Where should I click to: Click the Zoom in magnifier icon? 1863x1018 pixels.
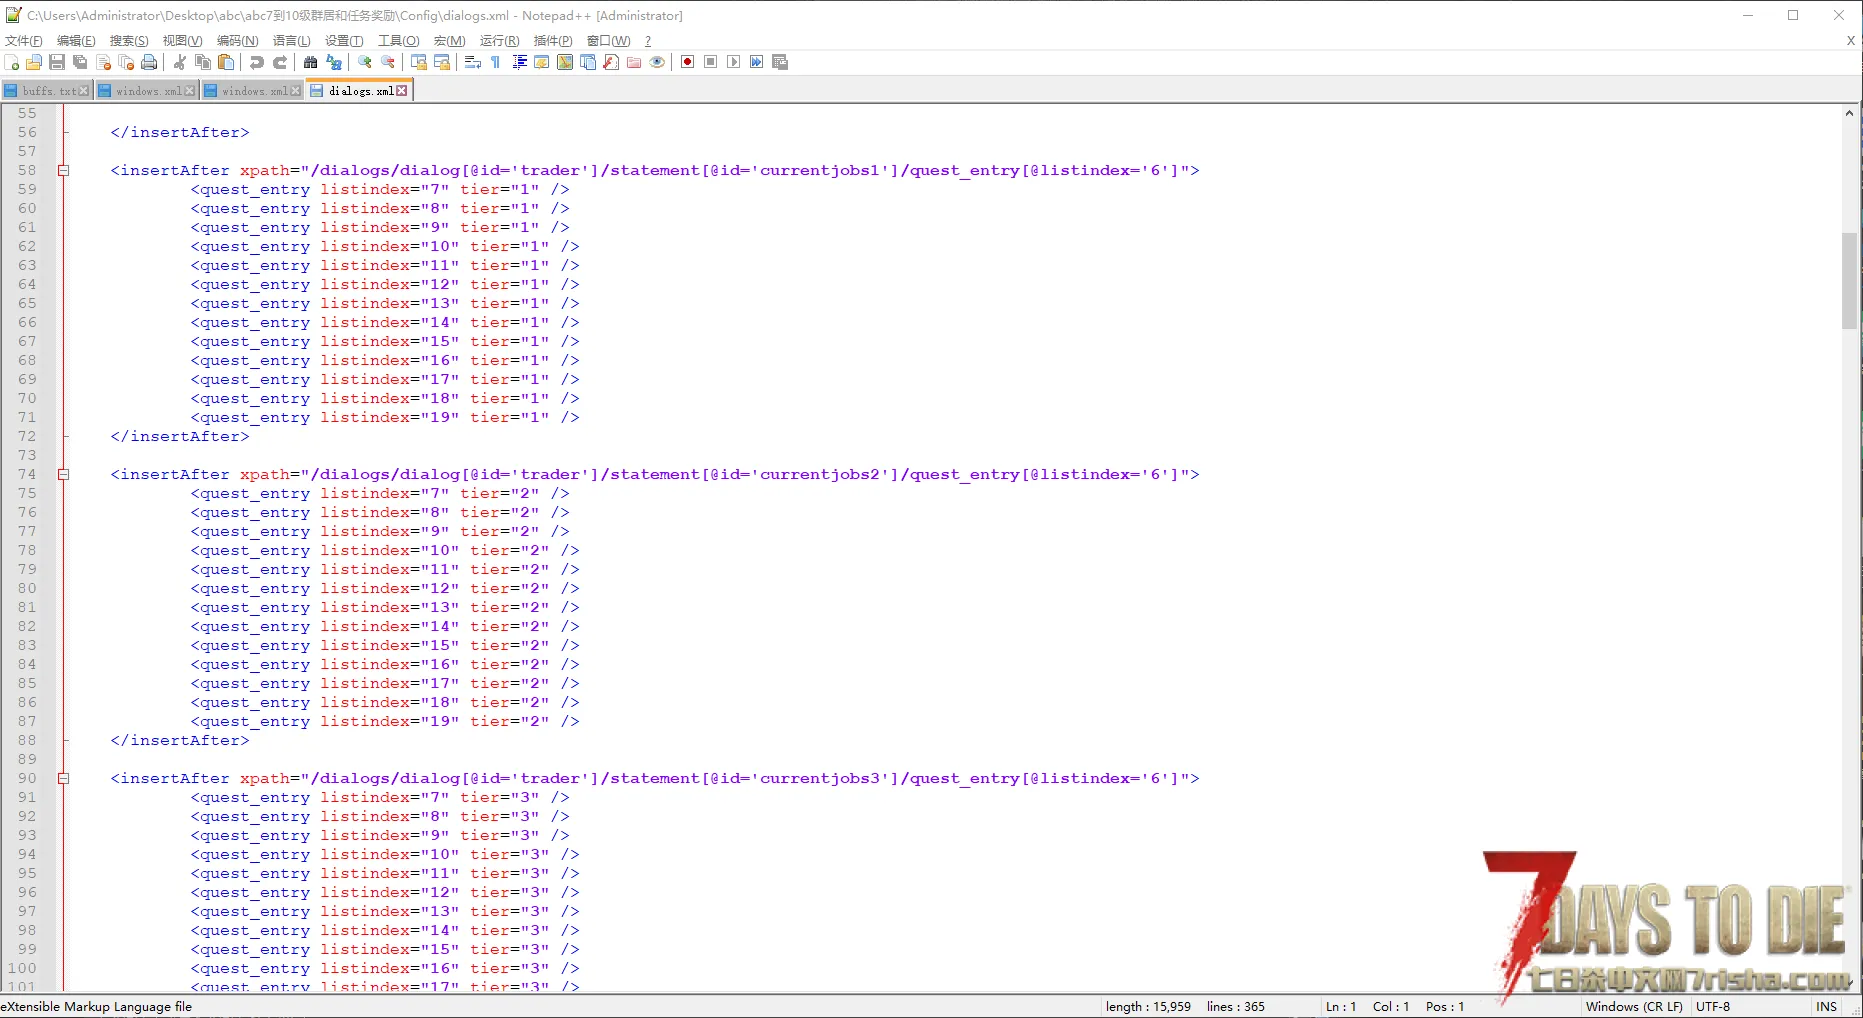365,62
